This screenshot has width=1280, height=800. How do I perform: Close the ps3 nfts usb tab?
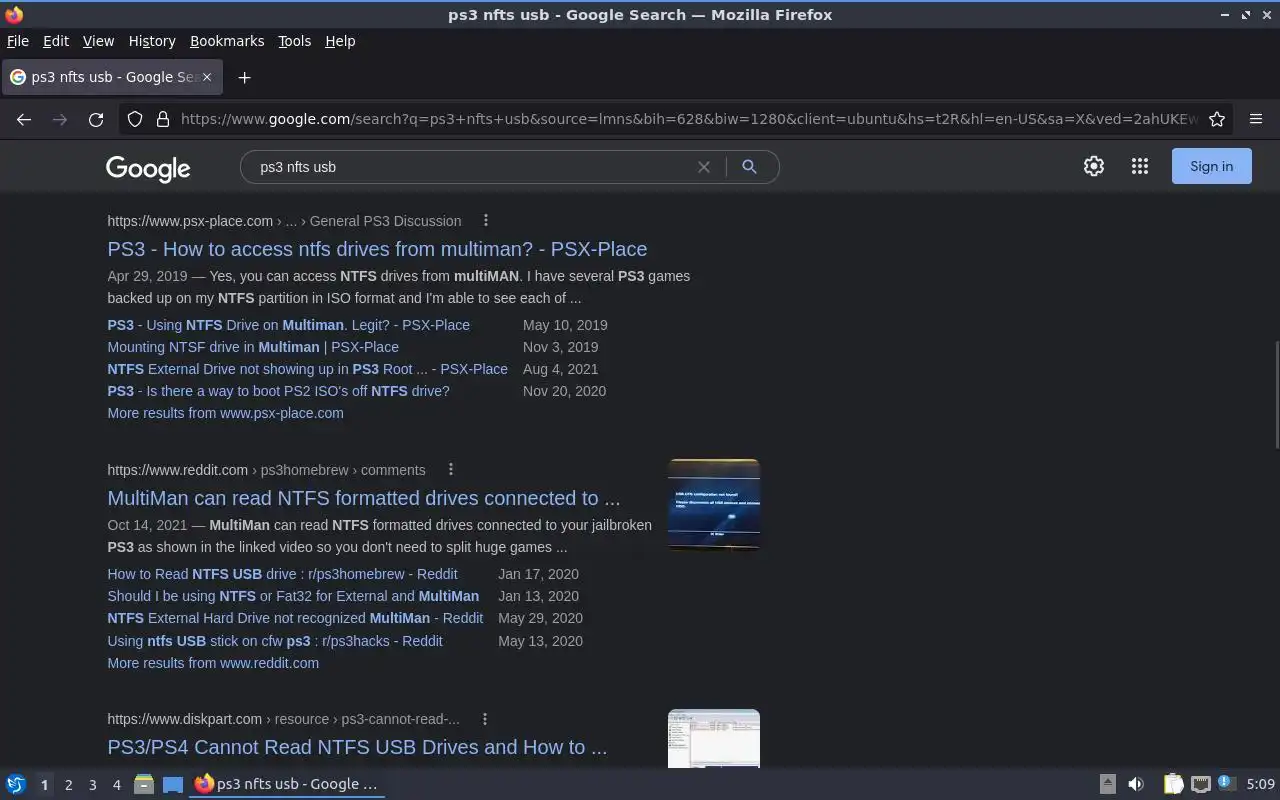[x=207, y=77]
